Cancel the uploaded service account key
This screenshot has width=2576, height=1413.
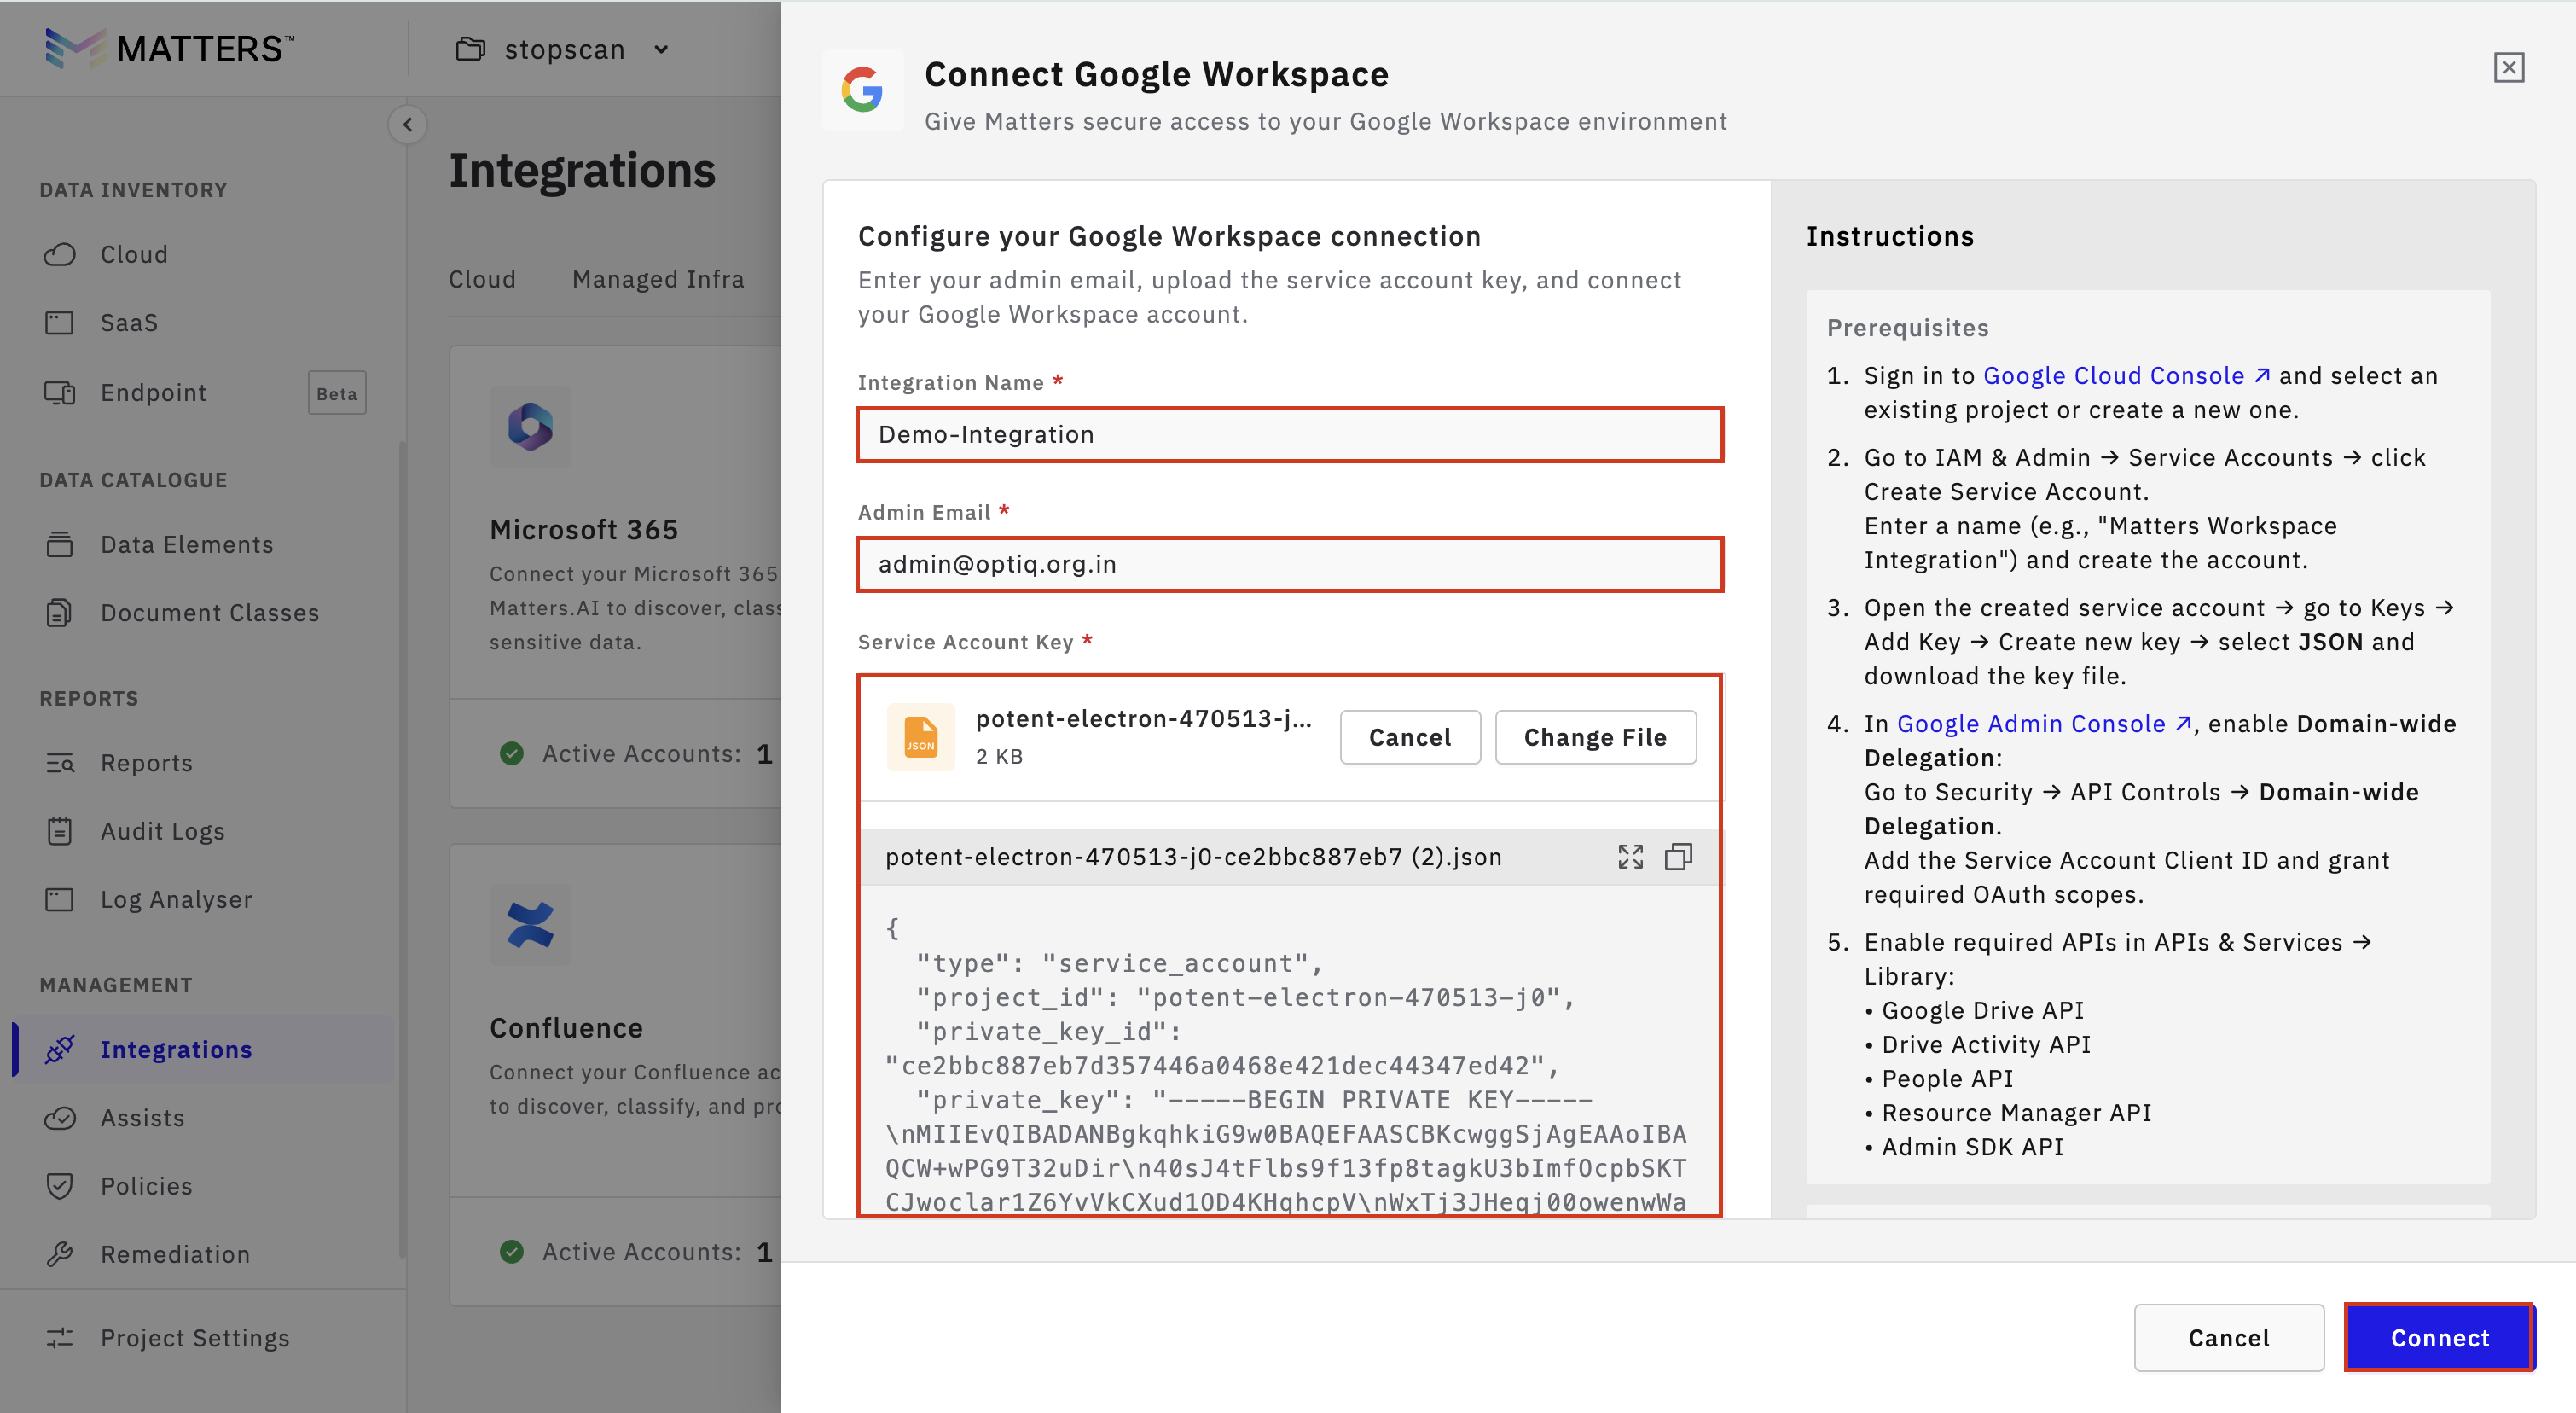(x=1410, y=737)
